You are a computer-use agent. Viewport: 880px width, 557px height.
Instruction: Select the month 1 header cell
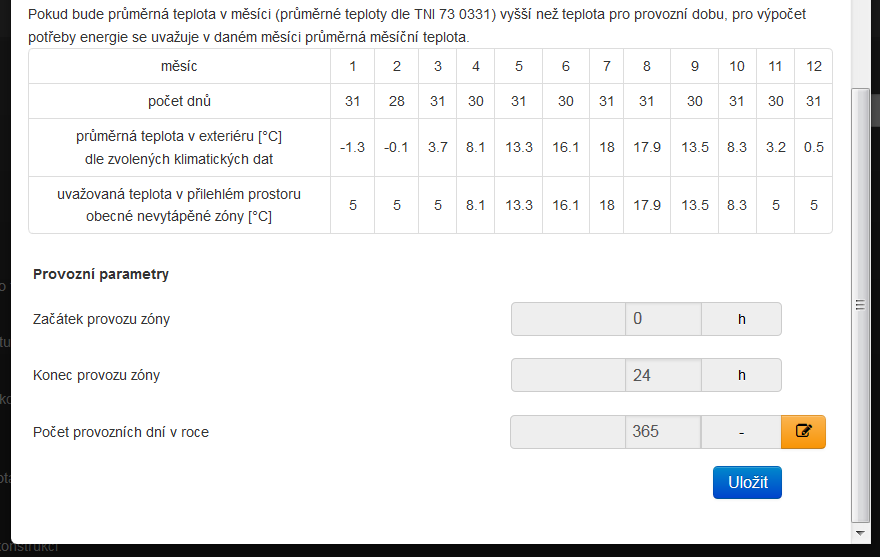click(x=352, y=66)
